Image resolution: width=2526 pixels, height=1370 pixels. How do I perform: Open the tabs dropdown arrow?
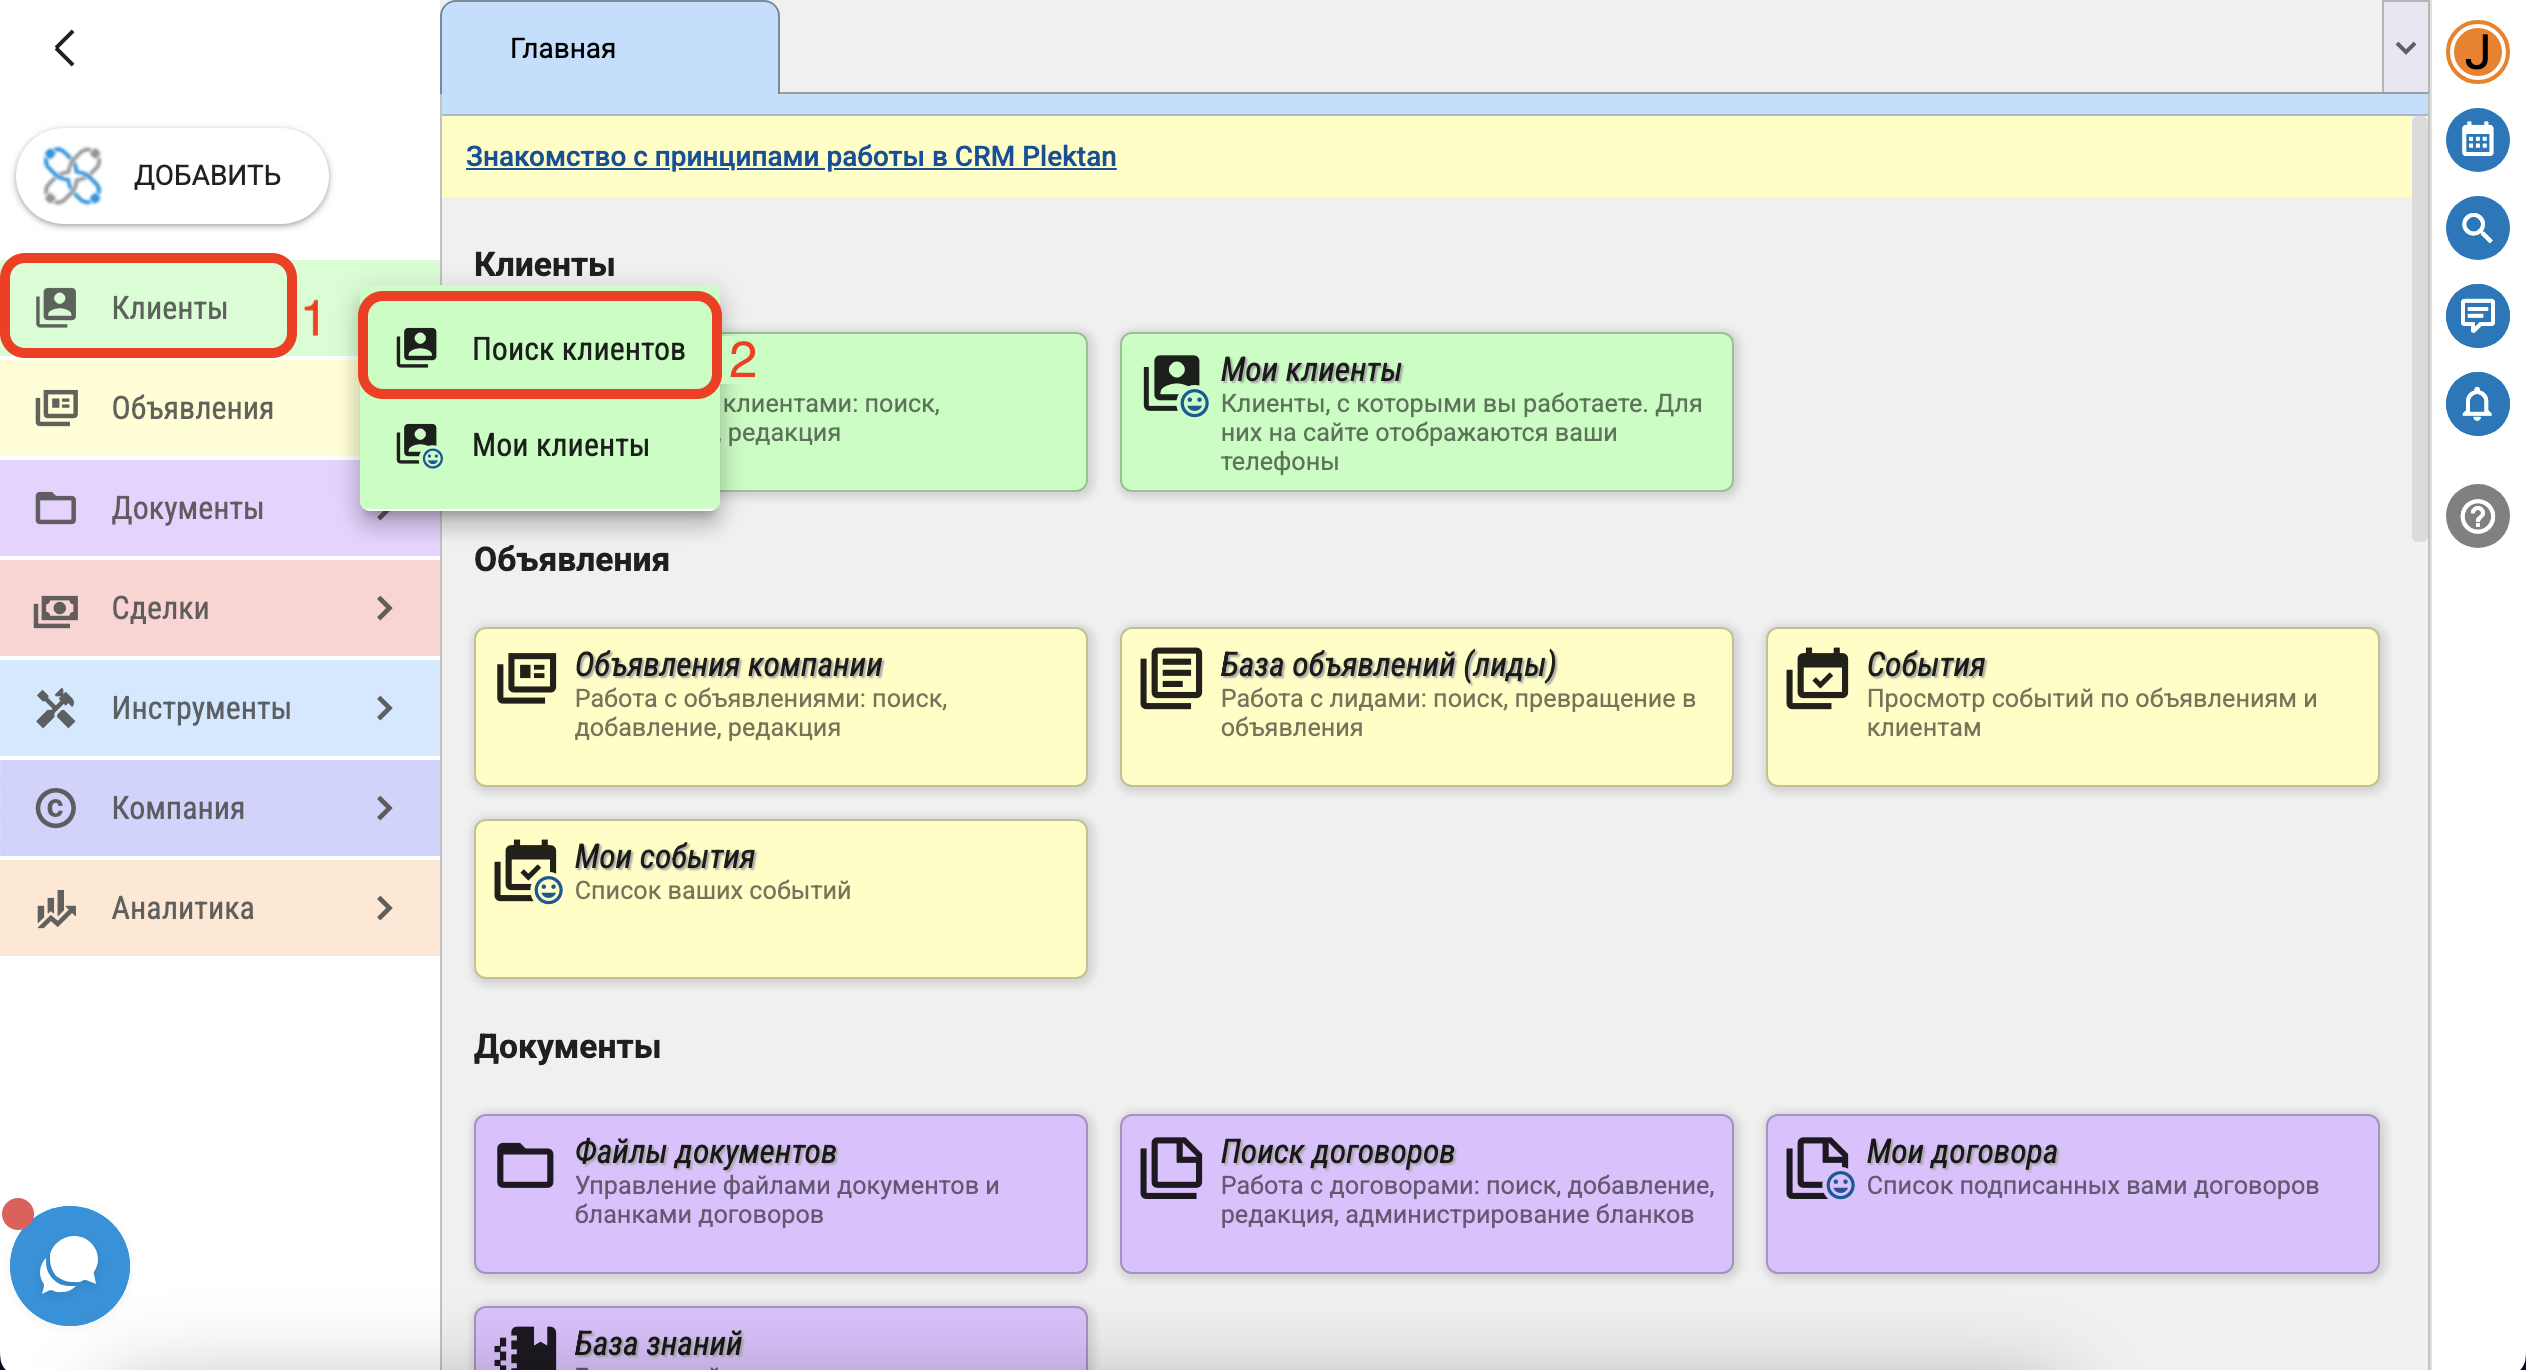pyautogui.click(x=2405, y=48)
